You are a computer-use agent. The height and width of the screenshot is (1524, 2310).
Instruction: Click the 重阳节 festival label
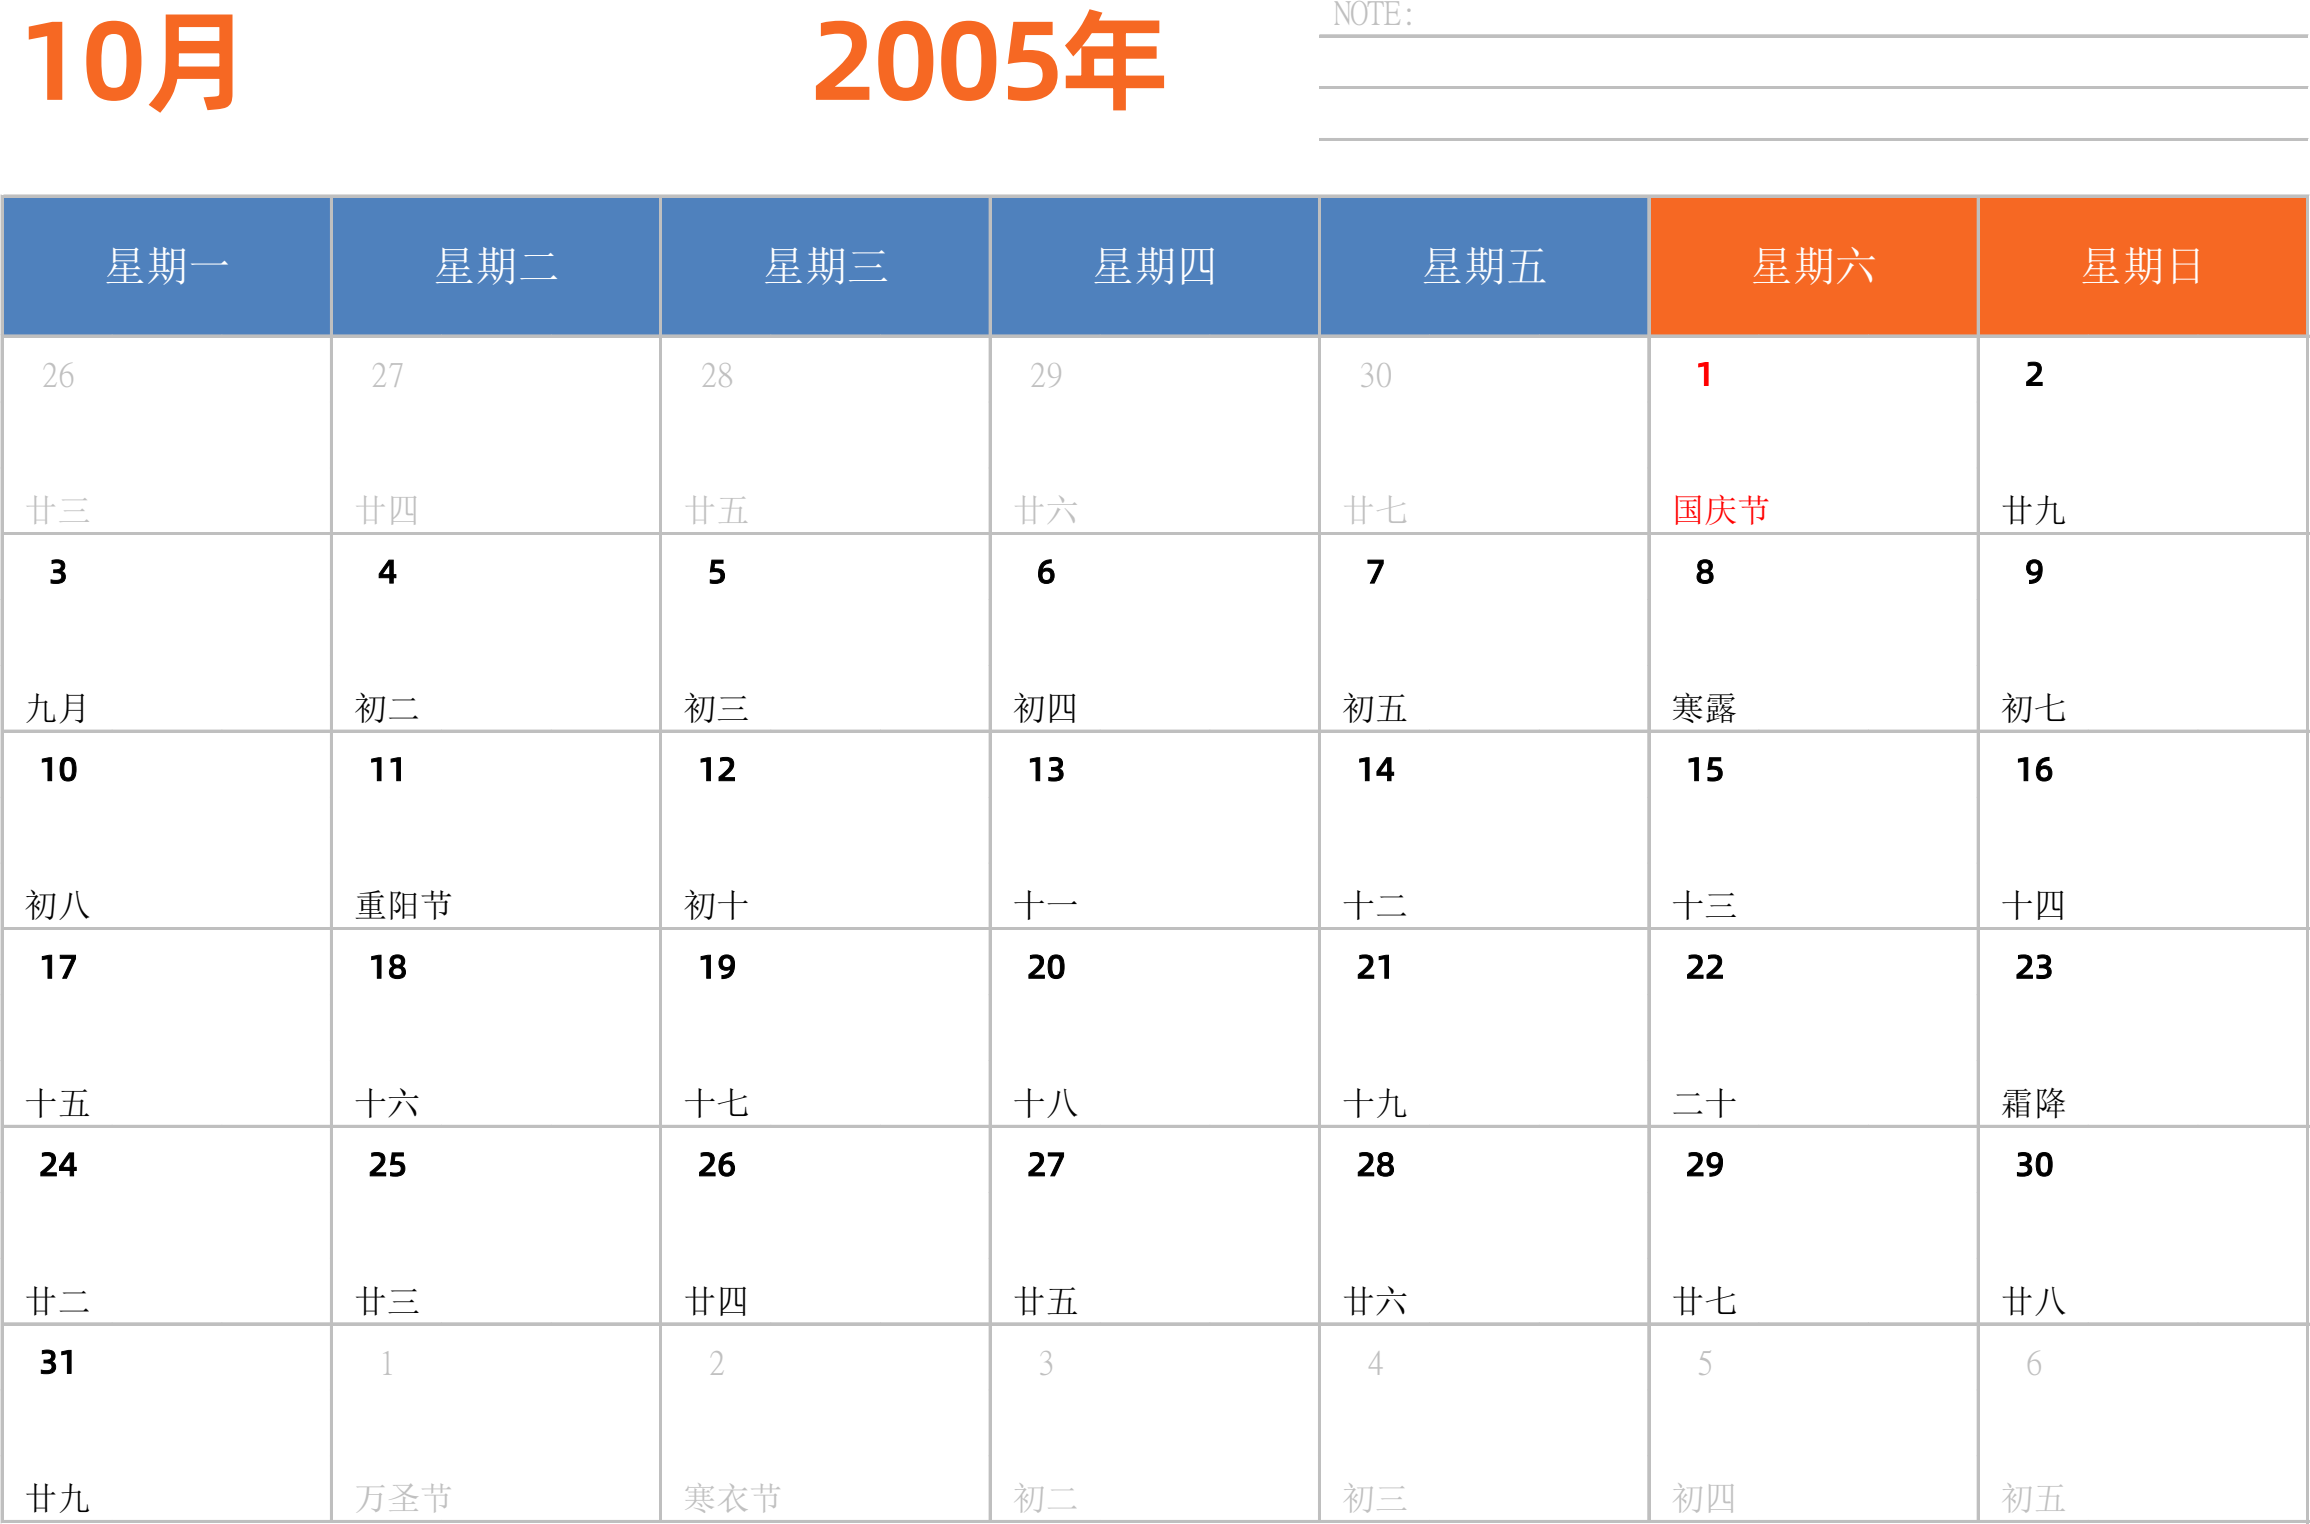click(404, 905)
